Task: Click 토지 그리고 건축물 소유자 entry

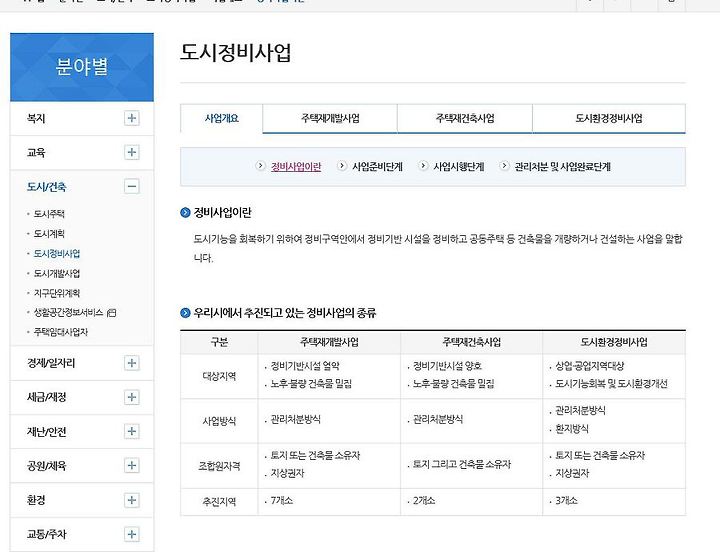Action: 461,464
